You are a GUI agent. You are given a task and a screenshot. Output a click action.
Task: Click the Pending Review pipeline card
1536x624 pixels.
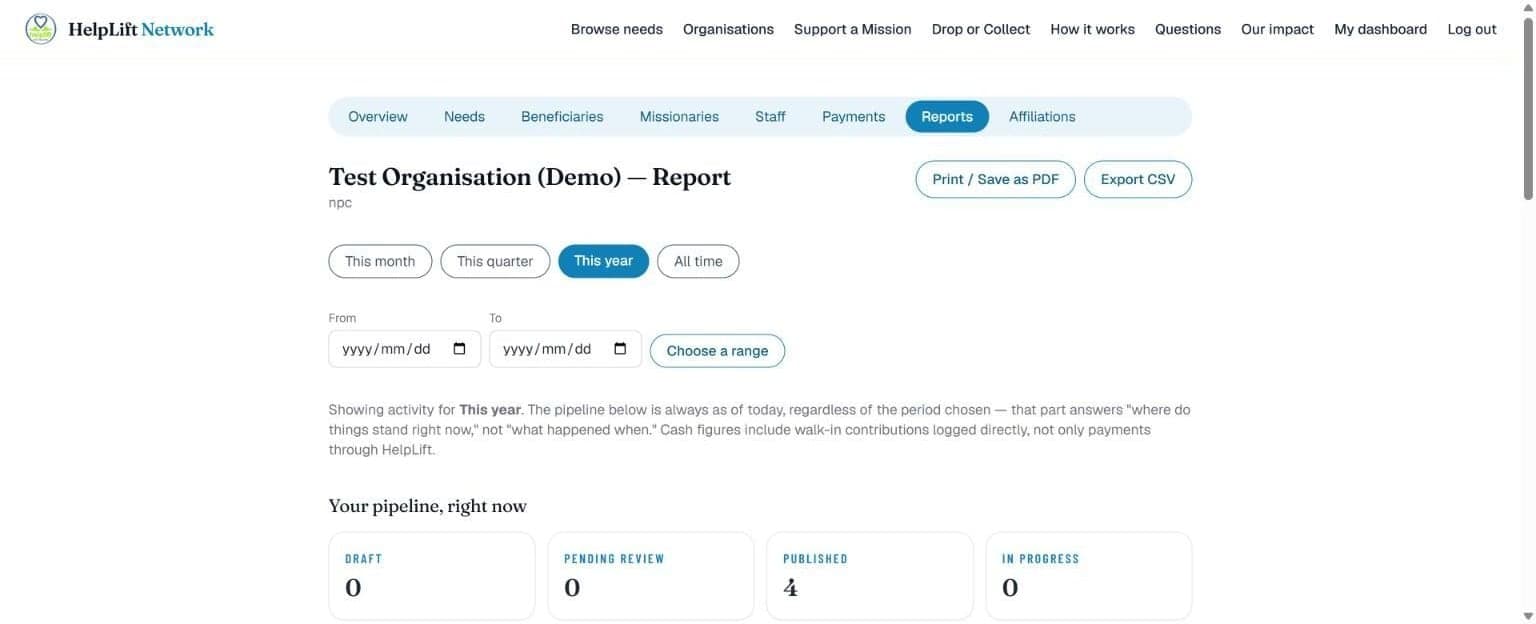pyautogui.click(x=651, y=576)
